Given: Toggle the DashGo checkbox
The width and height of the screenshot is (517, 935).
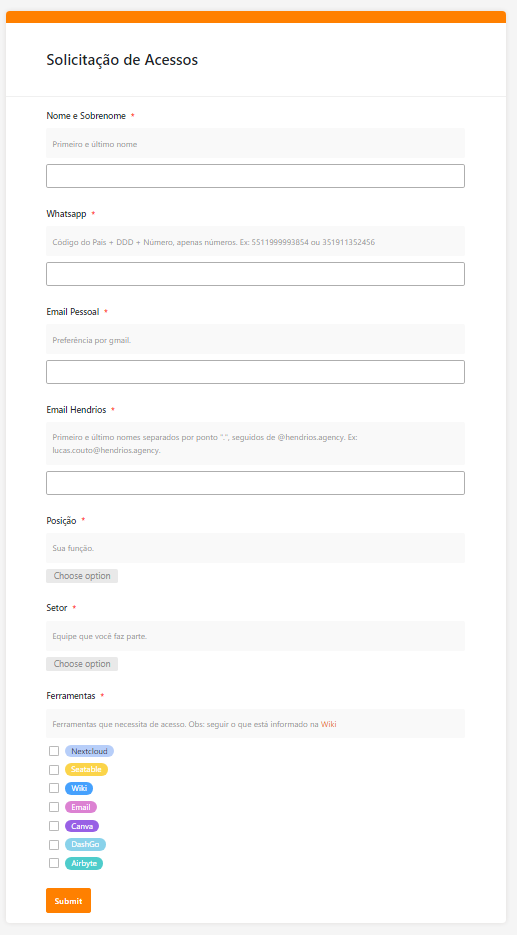Looking at the screenshot, I should [54, 845].
